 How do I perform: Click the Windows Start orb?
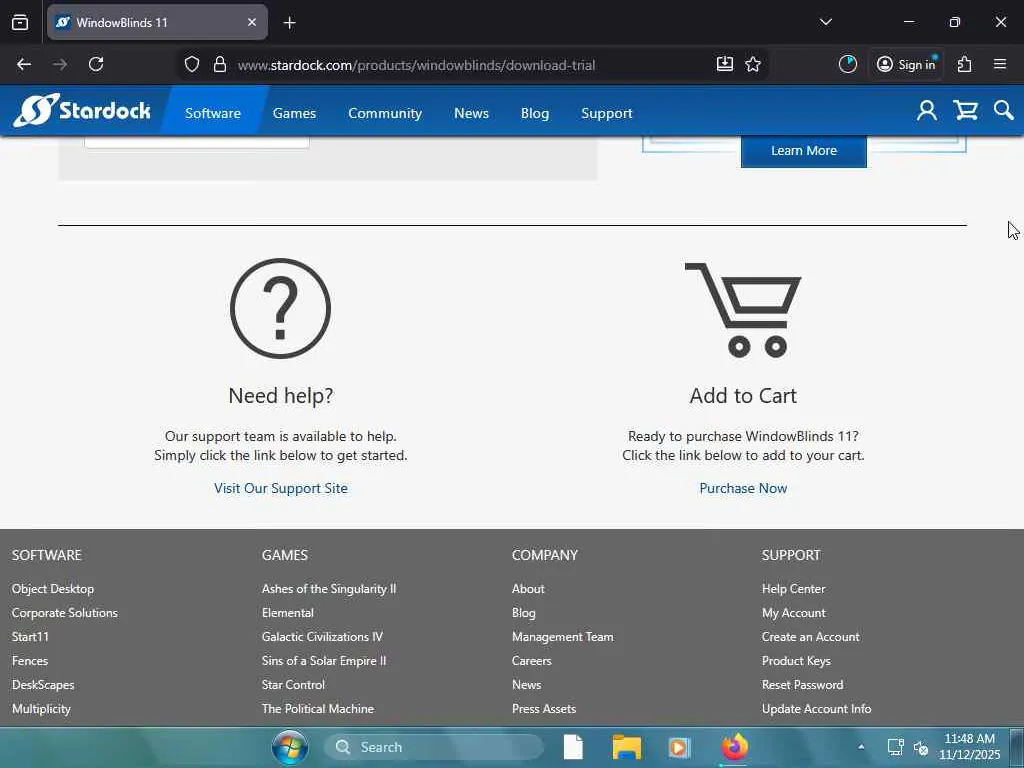290,747
